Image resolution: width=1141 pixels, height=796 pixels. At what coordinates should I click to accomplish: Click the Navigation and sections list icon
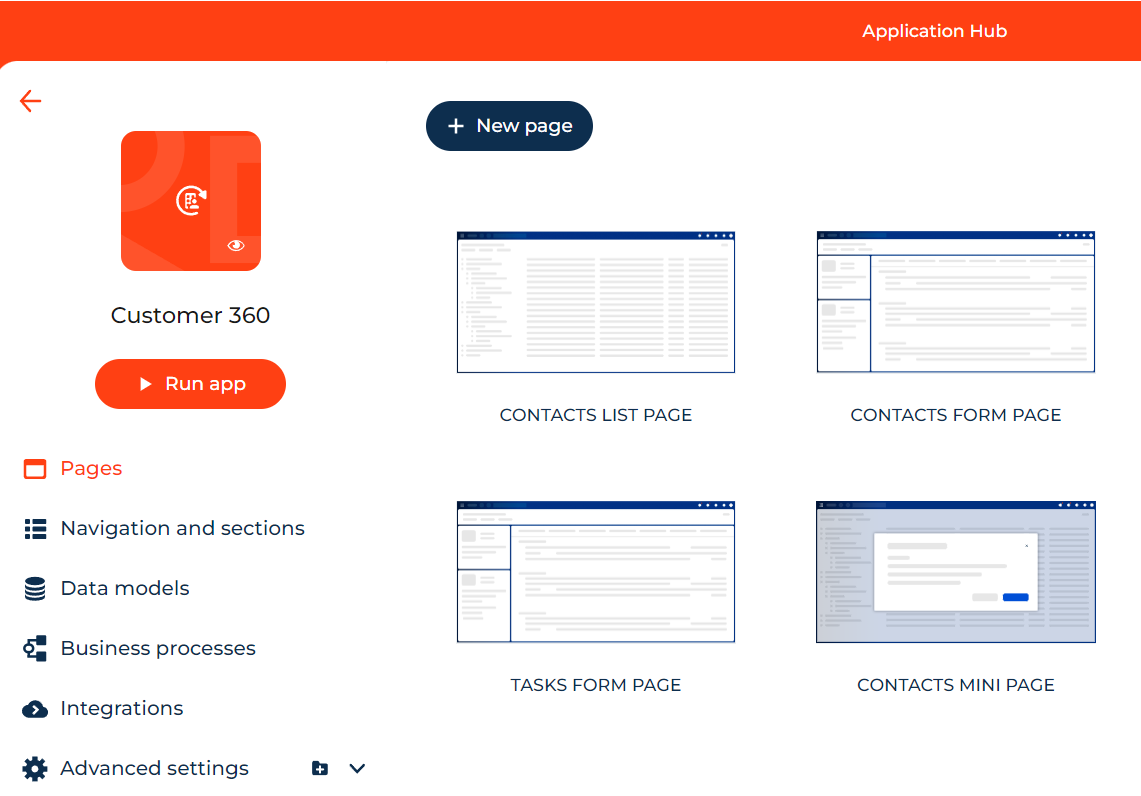pyautogui.click(x=34, y=528)
